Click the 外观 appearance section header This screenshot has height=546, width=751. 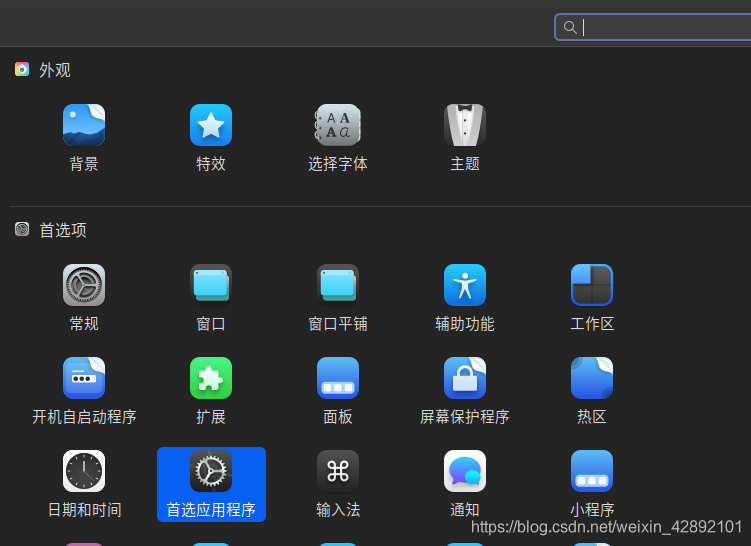(x=43, y=70)
